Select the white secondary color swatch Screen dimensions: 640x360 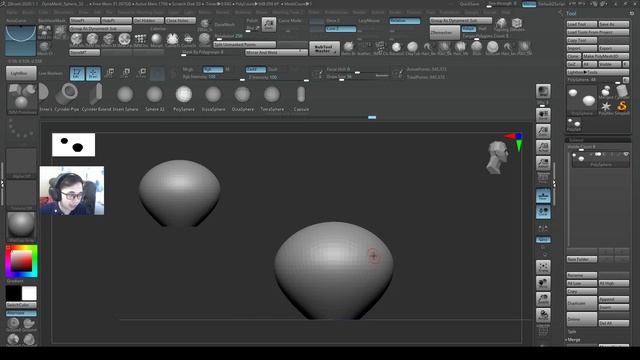[29, 293]
